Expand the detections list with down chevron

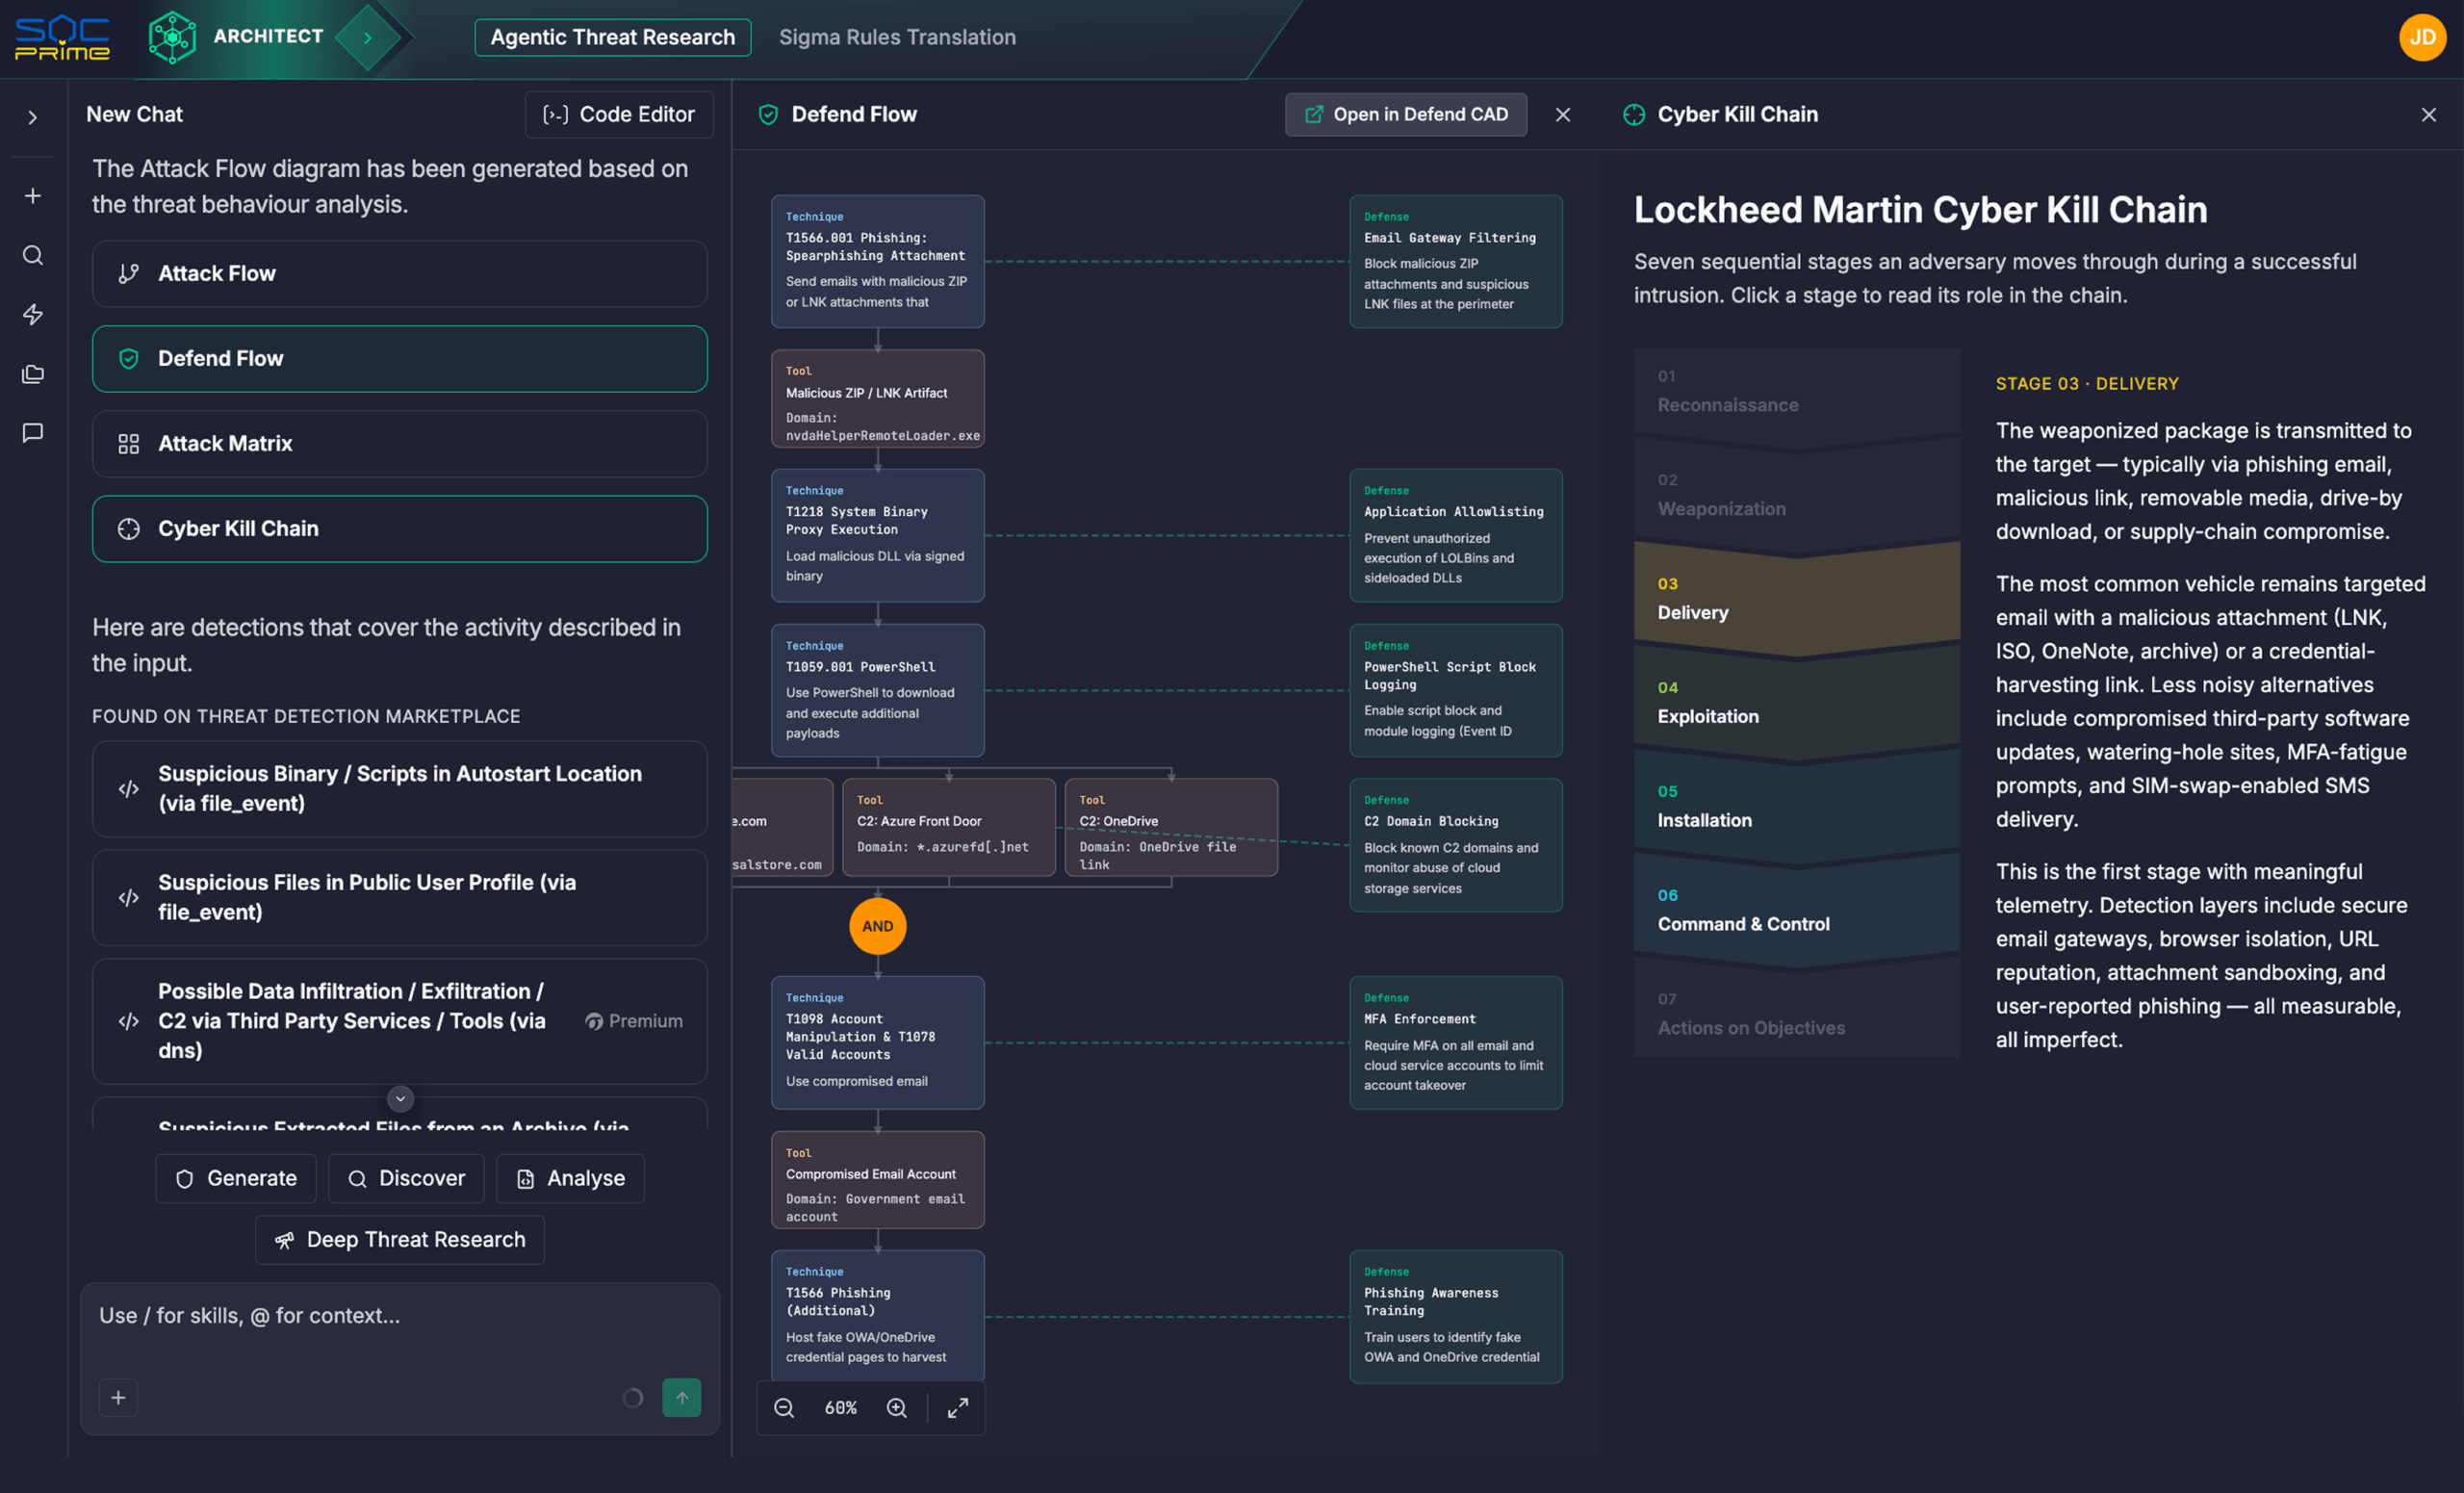tap(400, 1098)
